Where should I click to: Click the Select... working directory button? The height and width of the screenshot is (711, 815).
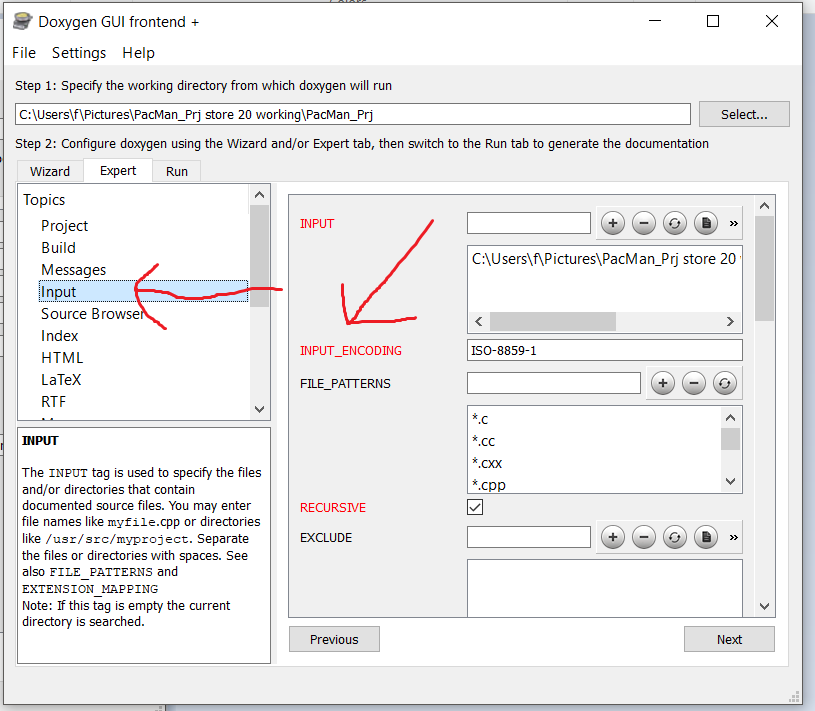744,114
